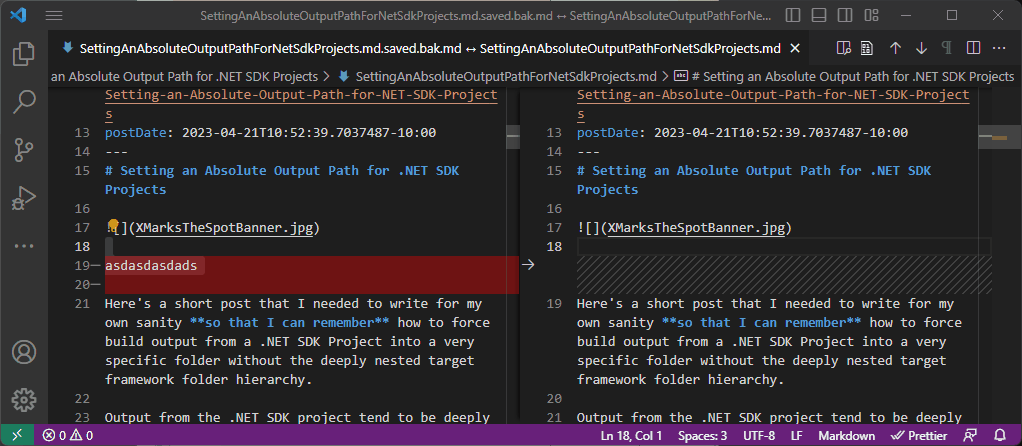Change end of line sequence LF

796,435
